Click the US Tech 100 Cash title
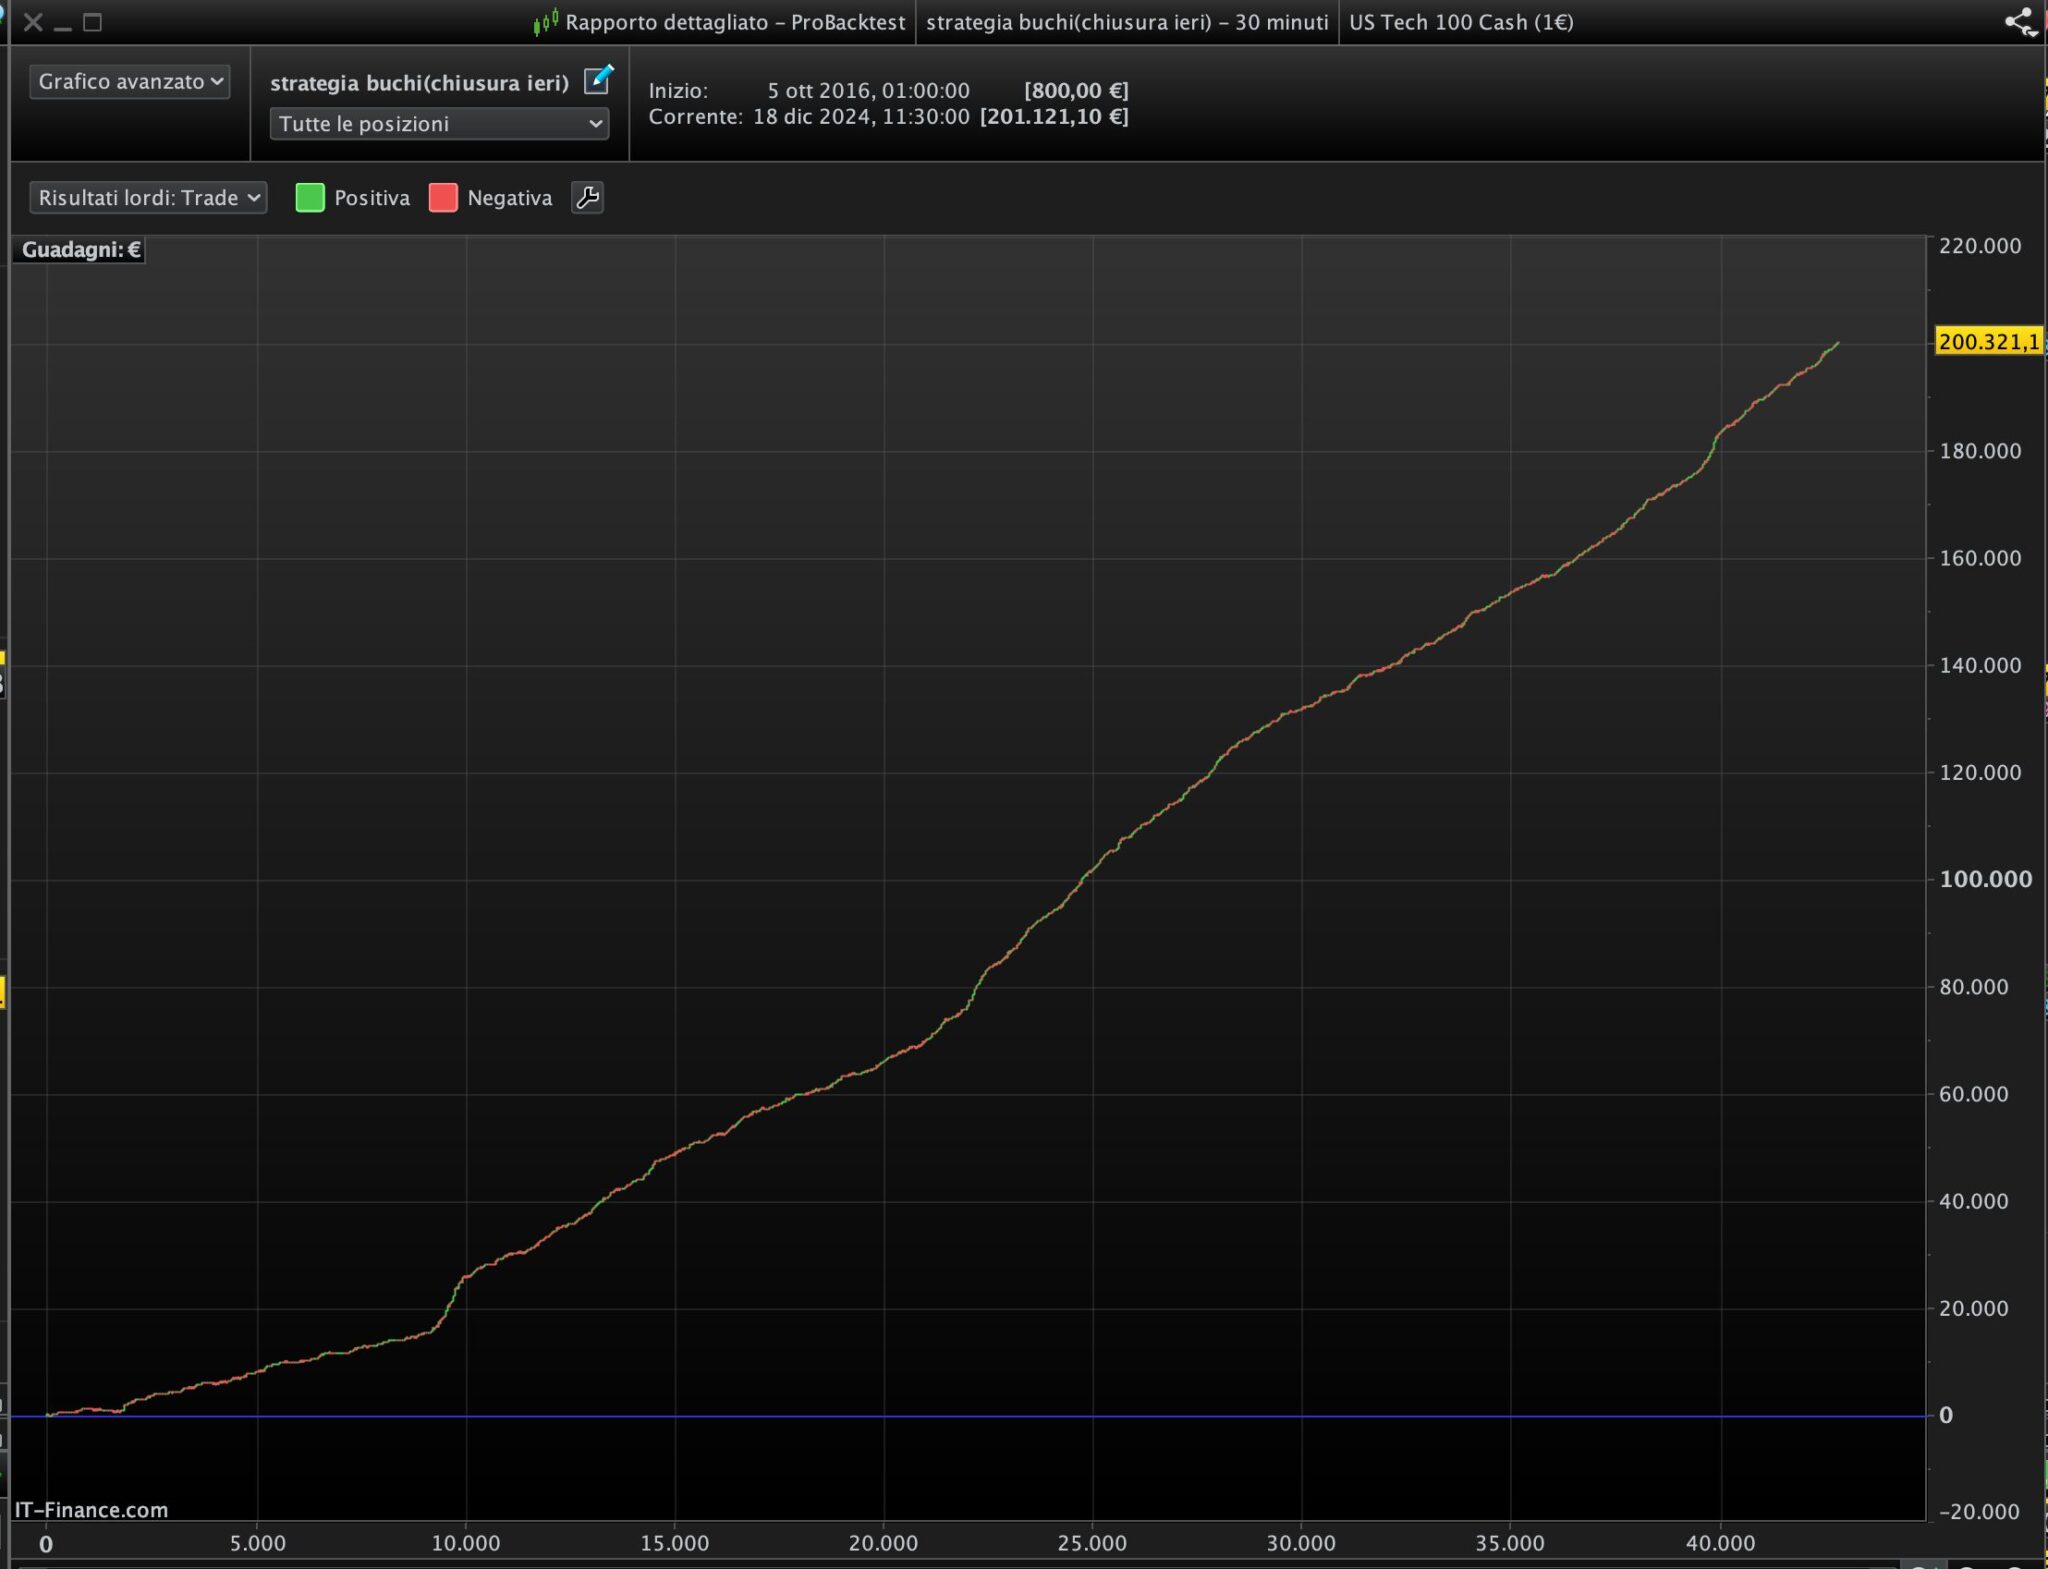 pyautogui.click(x=1460, y=22)
